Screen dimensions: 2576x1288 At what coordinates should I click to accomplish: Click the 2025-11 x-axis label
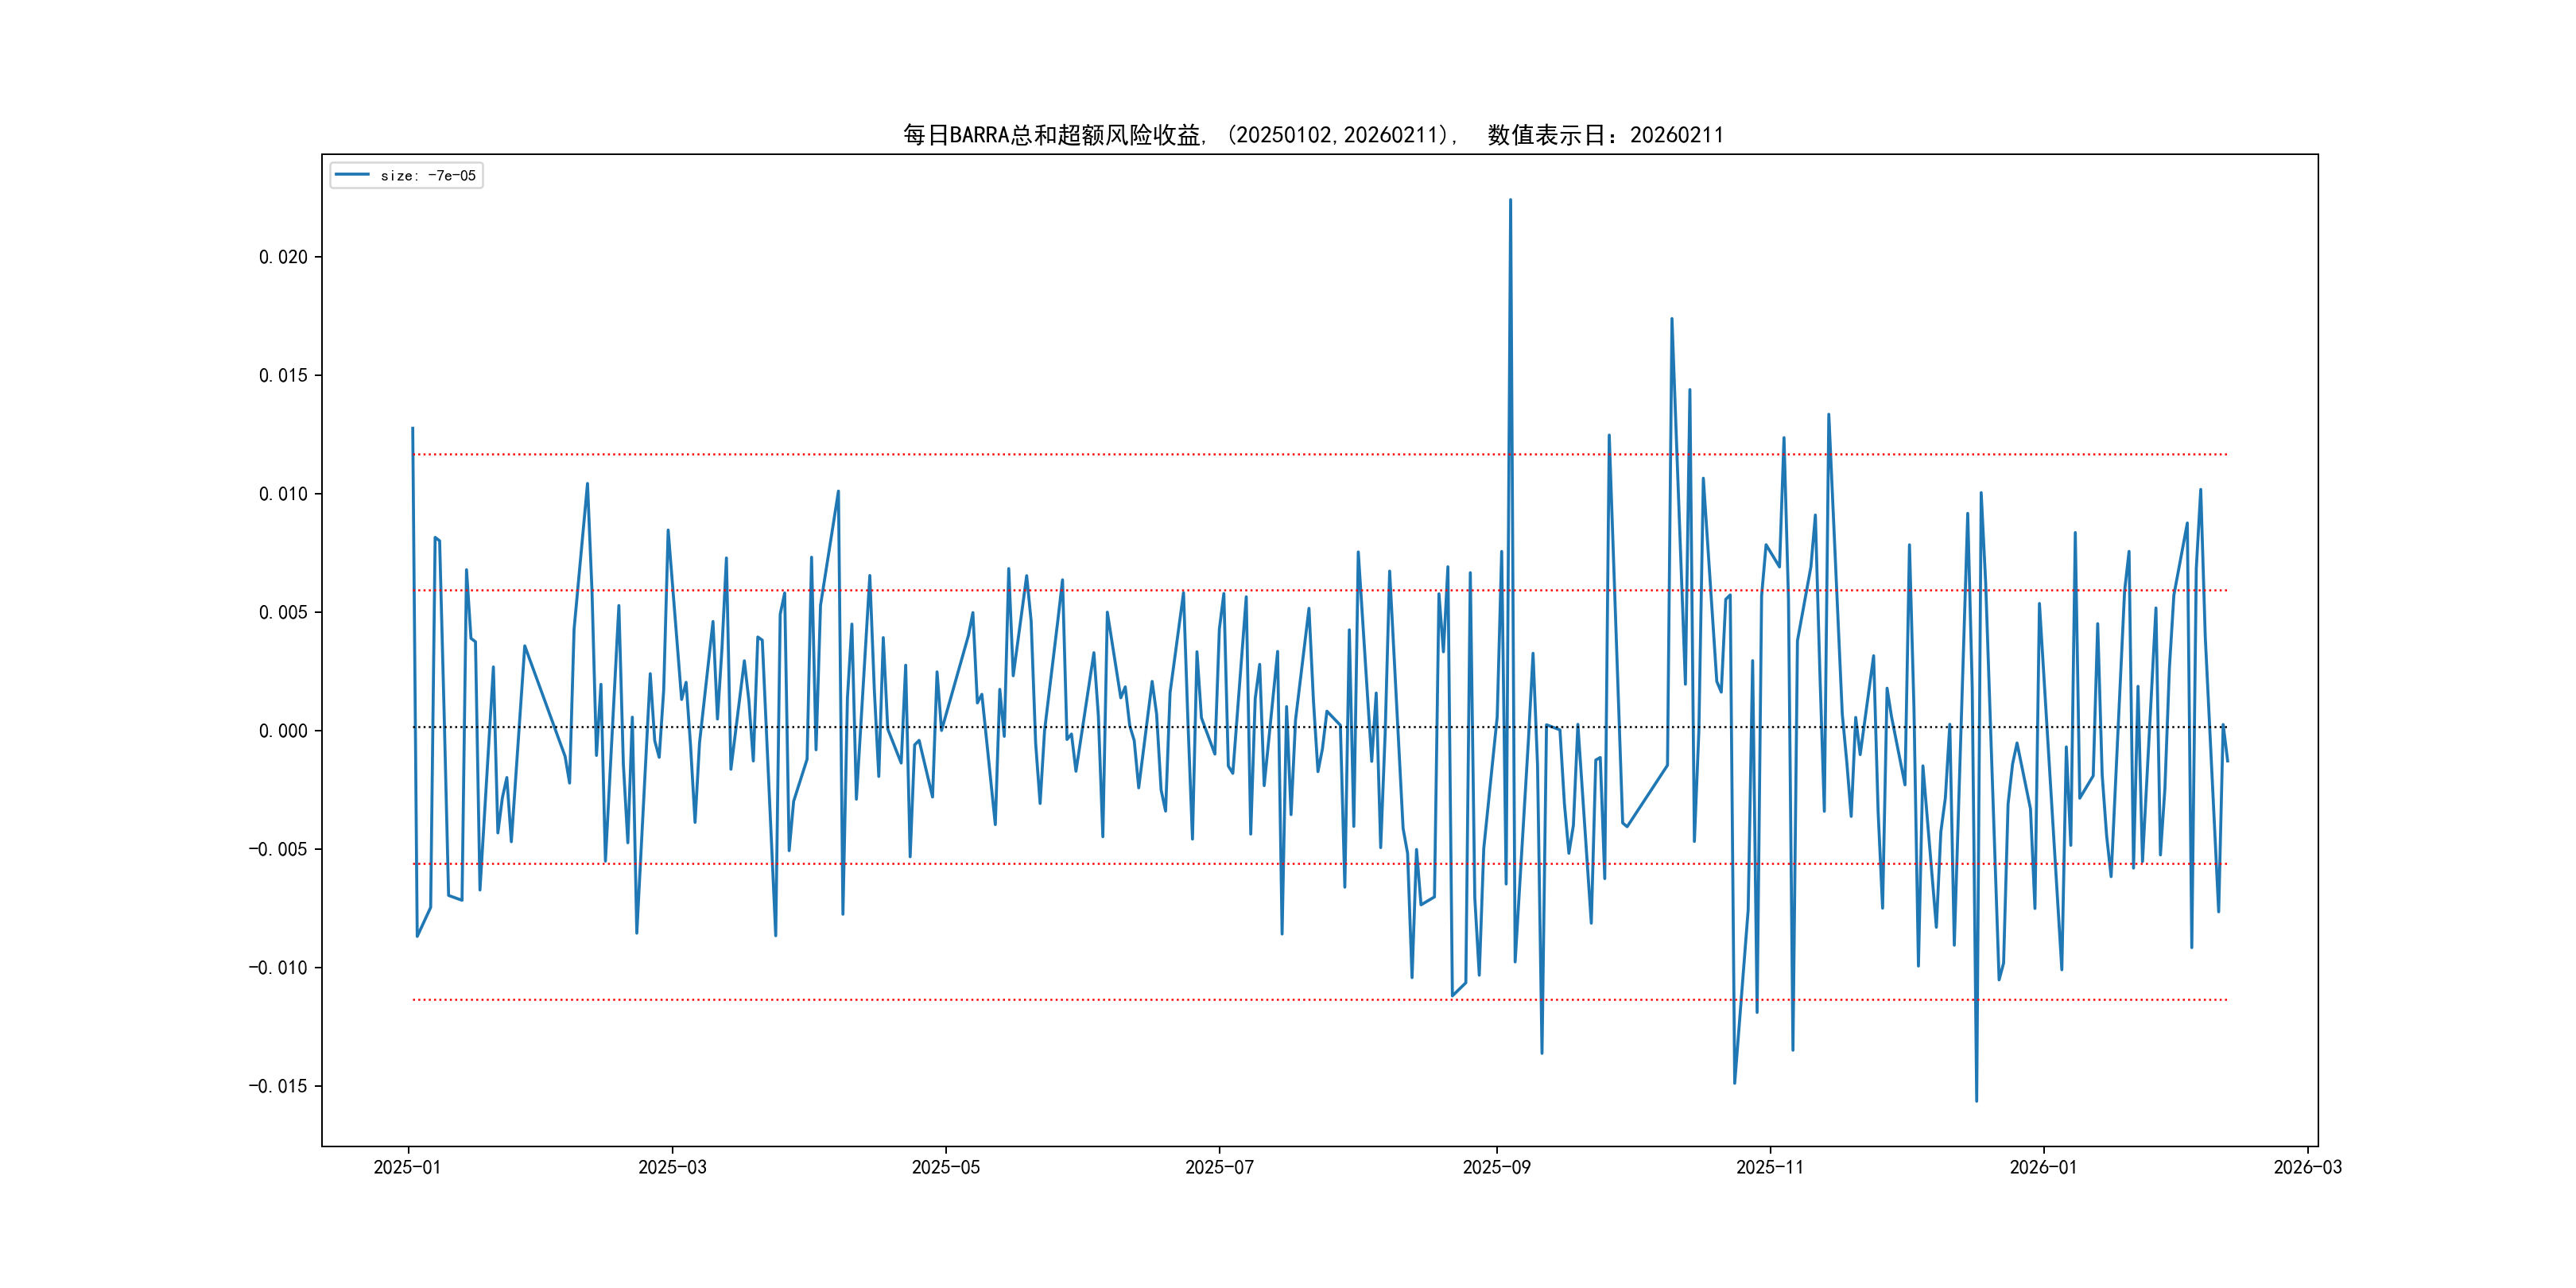click(1770, 1167)
